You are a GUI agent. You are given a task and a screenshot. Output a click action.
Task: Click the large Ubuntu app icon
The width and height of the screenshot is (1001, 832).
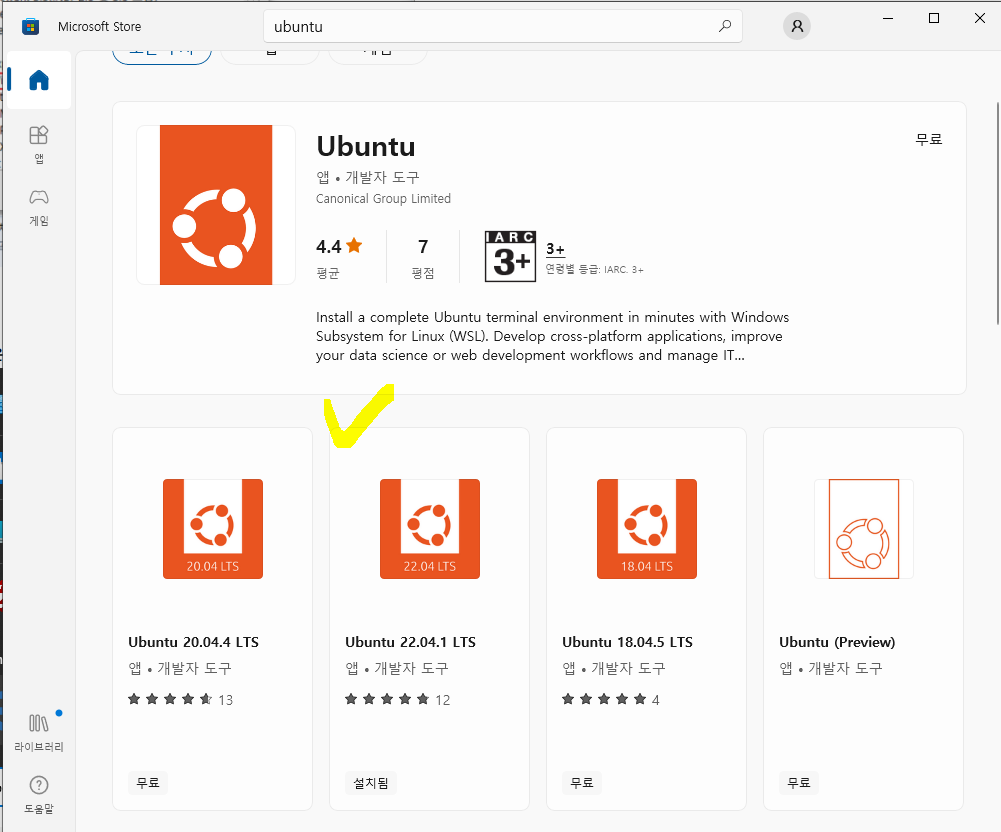216,205
